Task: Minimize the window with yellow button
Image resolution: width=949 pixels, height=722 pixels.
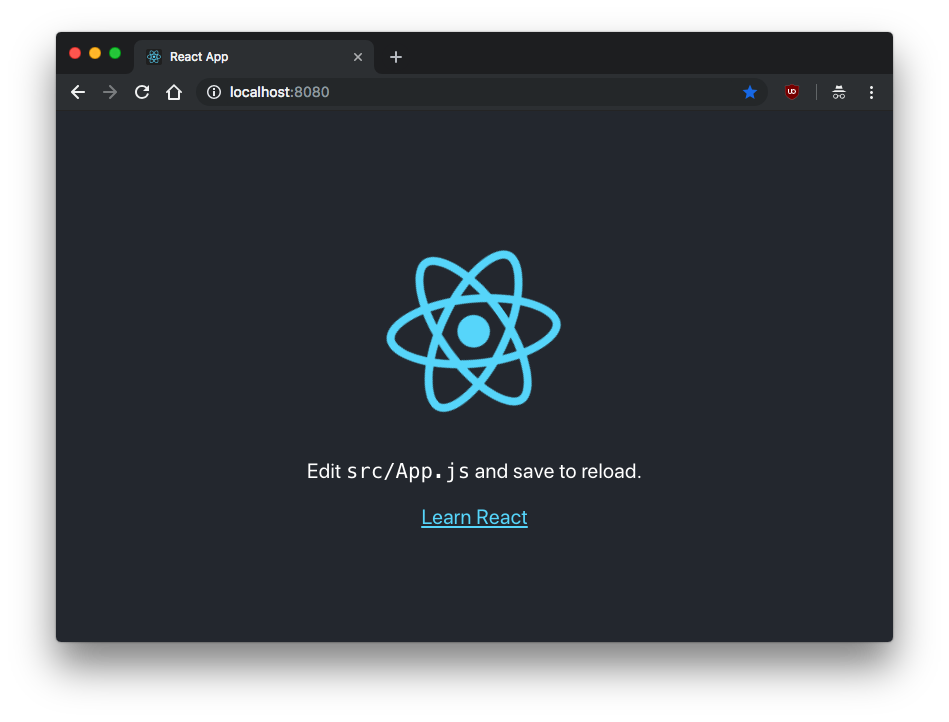Action: pos(95,53)
